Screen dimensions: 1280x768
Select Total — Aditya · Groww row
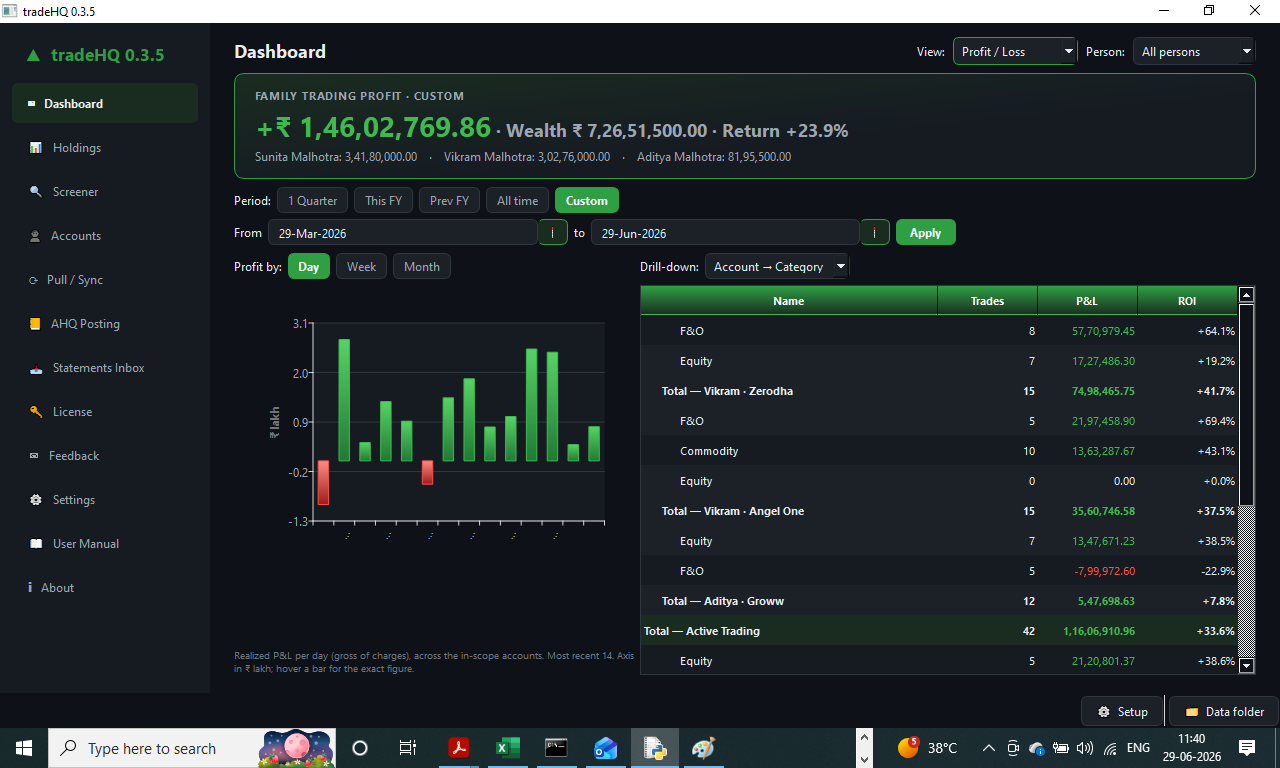click(939, 601)
